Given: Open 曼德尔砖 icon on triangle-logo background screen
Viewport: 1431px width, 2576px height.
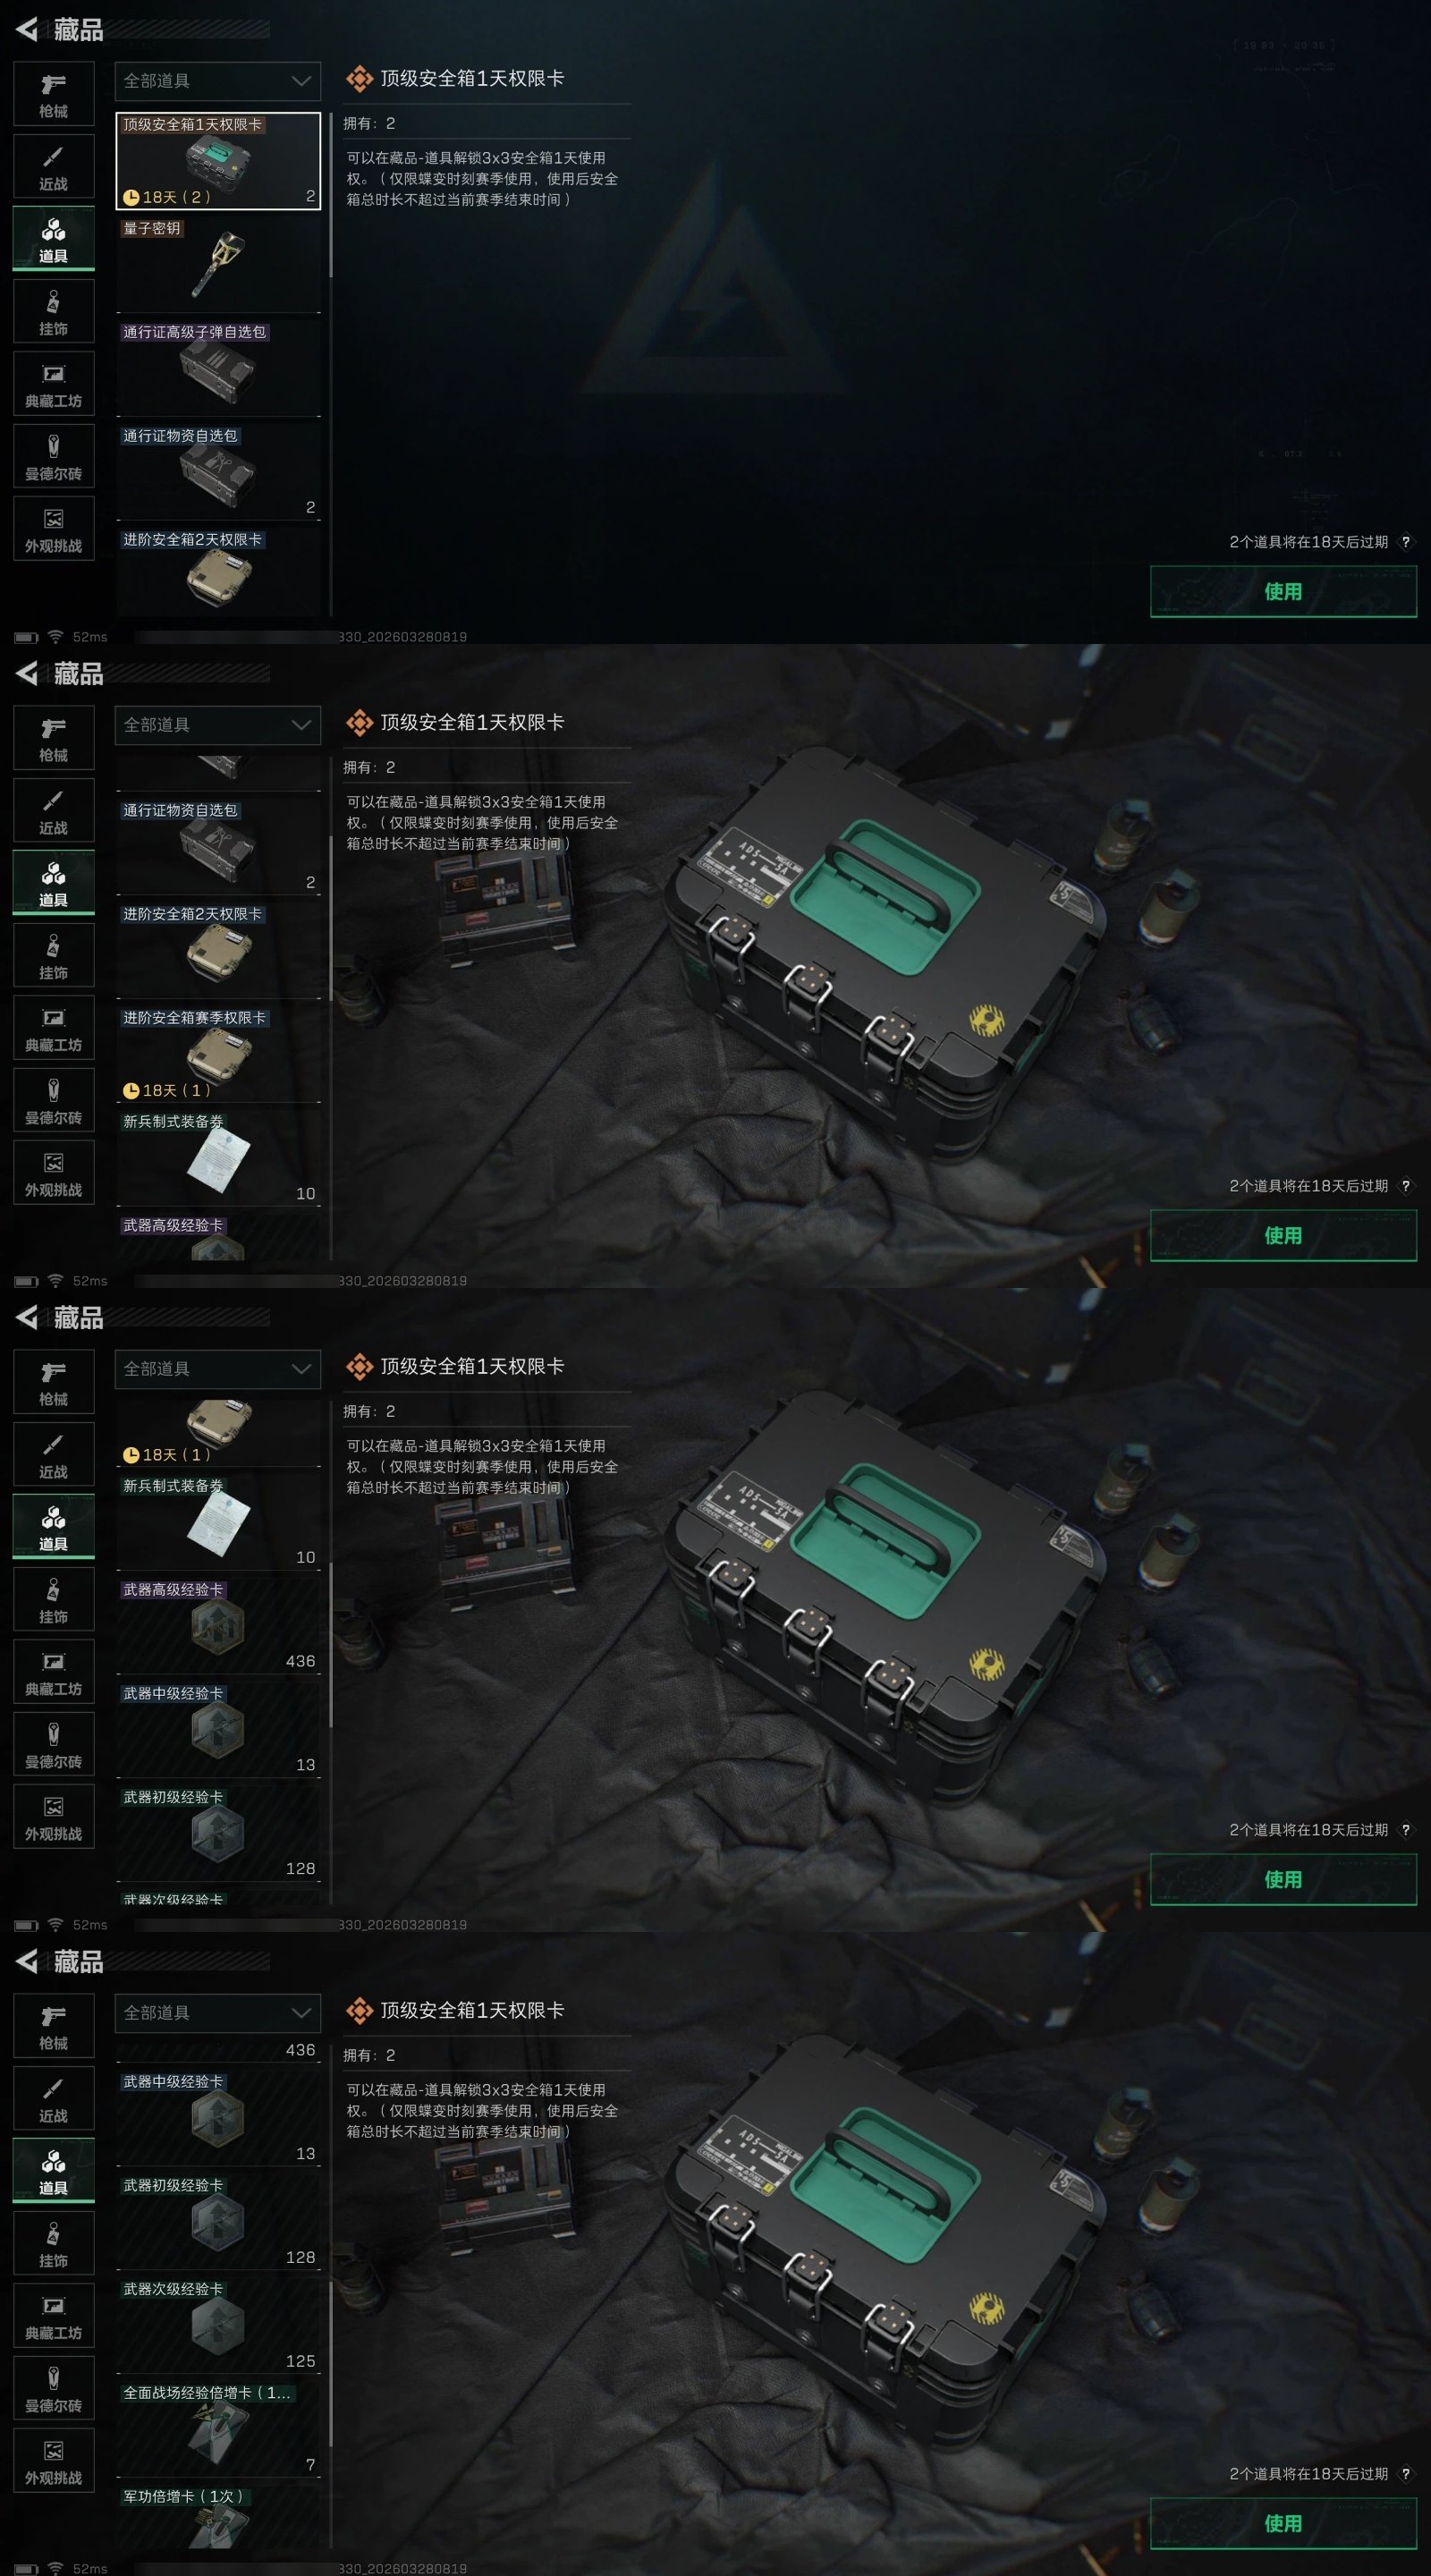Looking at the screenshot, I should click(x=54, y=457).
